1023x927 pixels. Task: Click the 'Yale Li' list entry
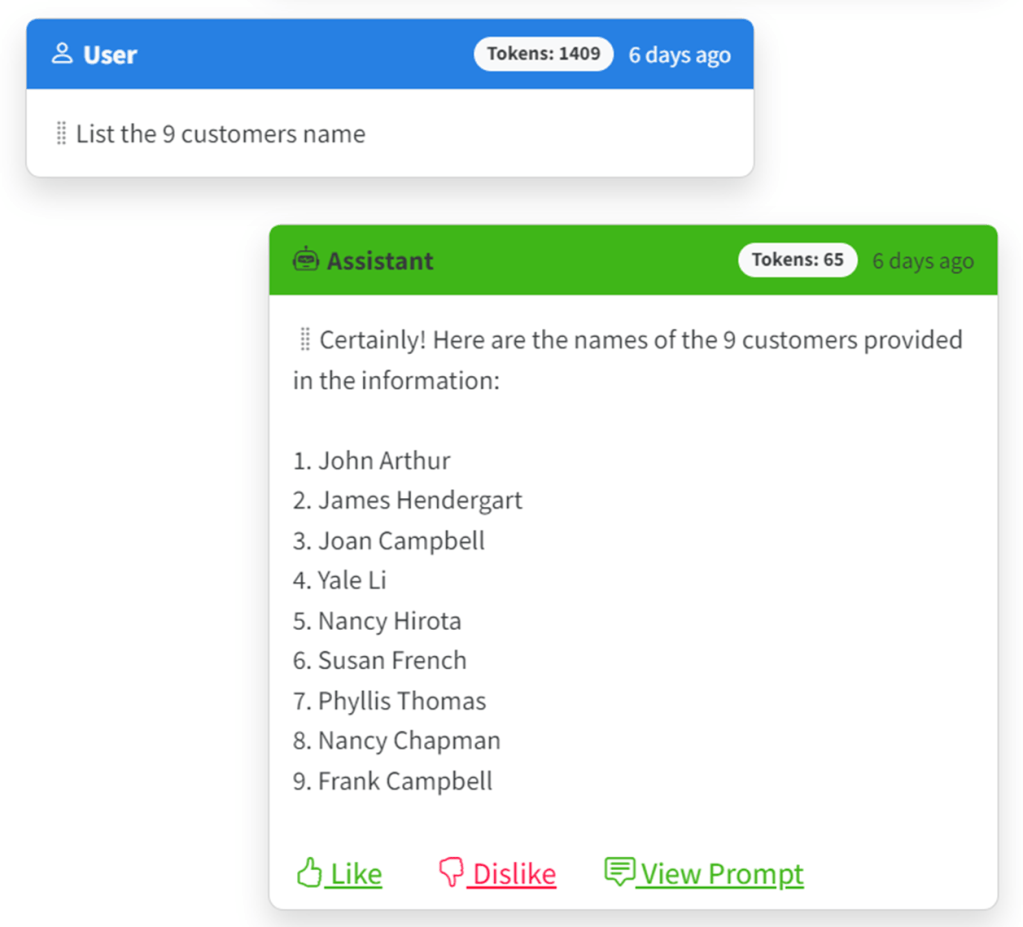352,581
